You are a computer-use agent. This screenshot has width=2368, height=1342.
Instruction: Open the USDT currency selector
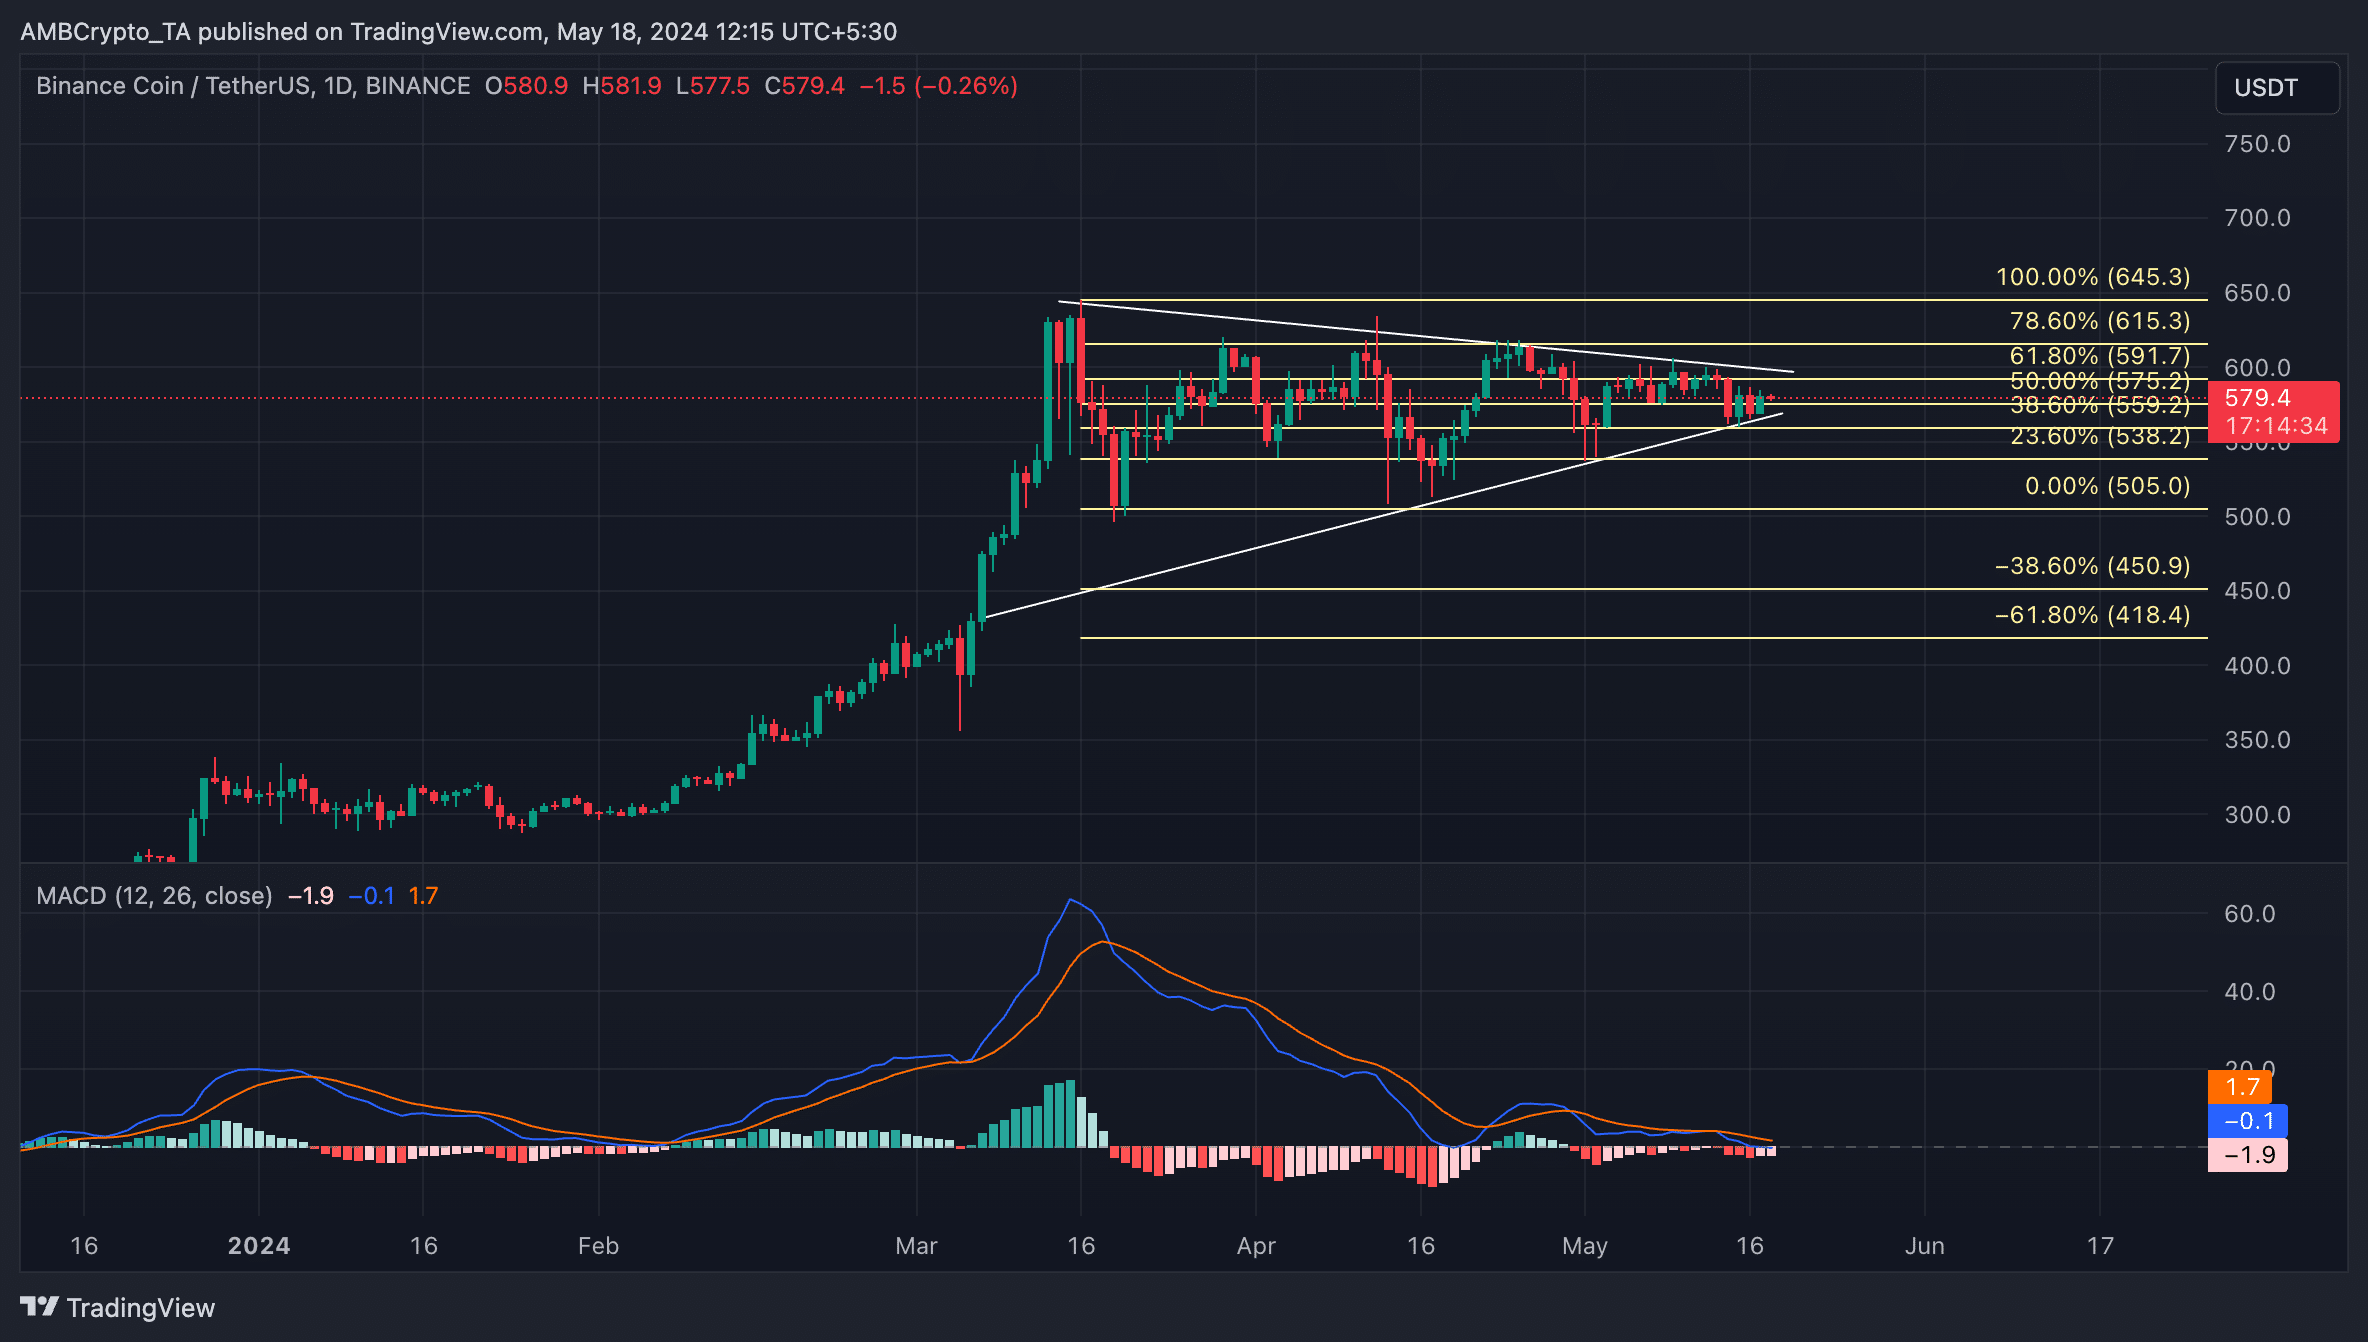coord(2277,88)
